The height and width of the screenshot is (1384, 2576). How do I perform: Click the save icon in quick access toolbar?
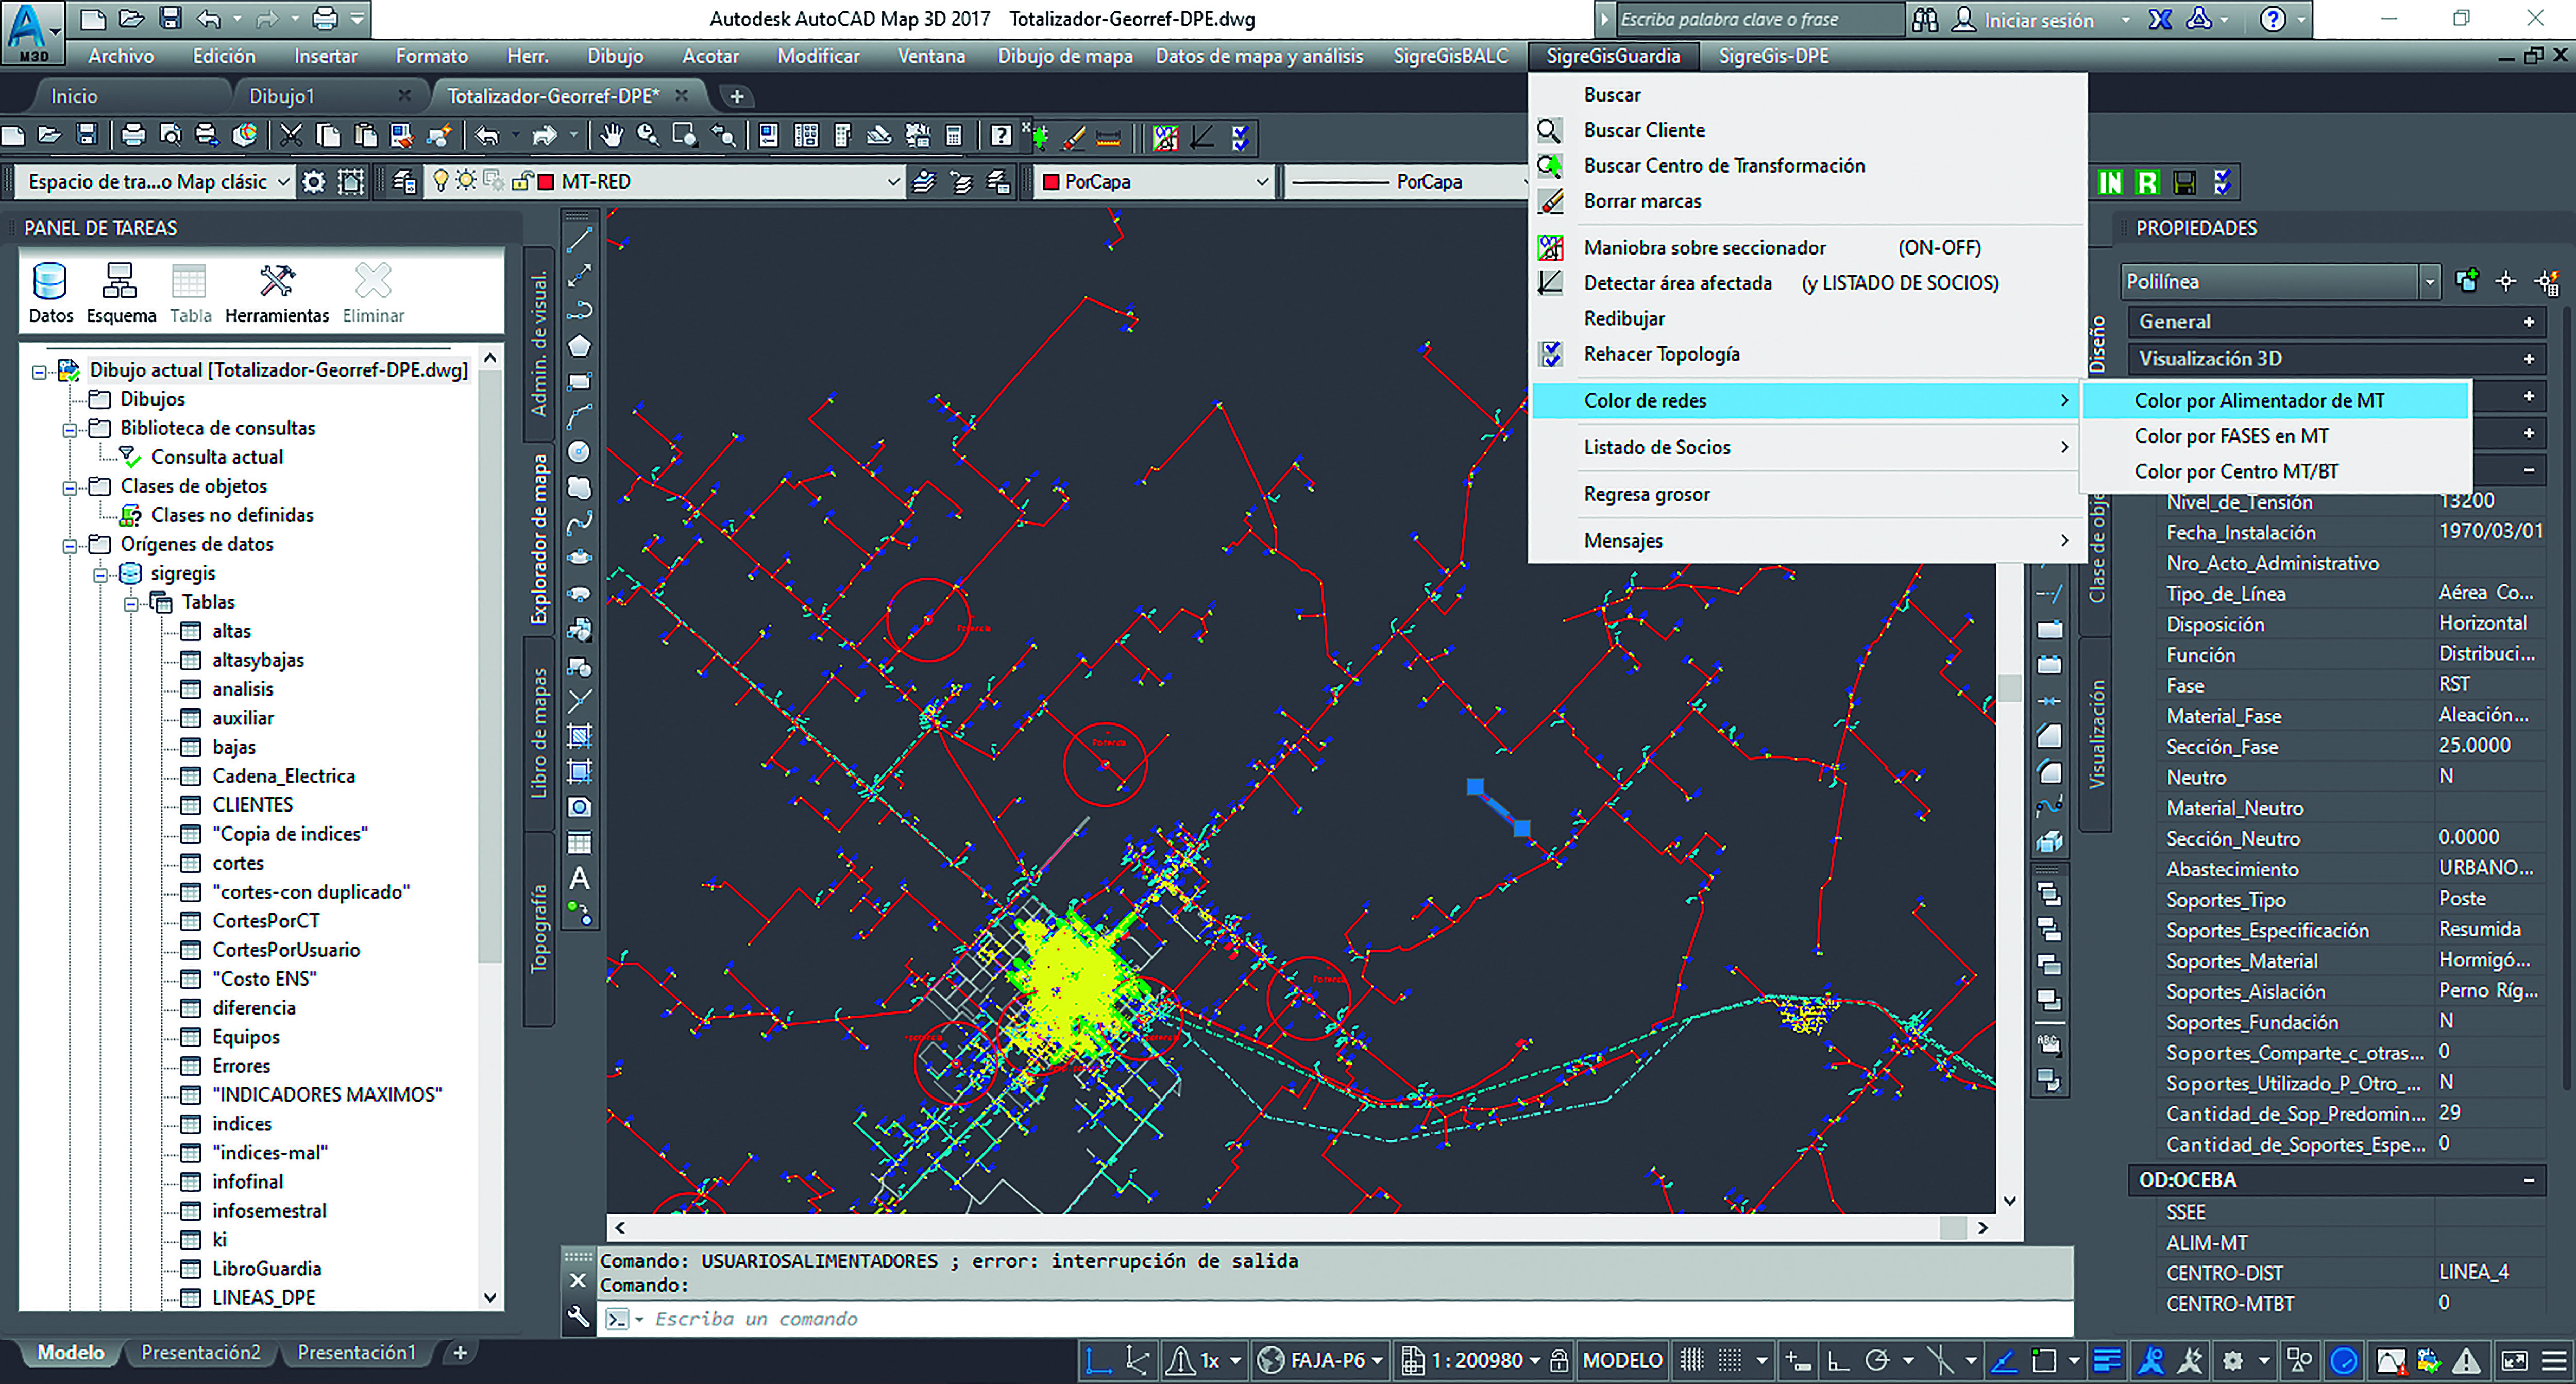click(x=170, y=18)
